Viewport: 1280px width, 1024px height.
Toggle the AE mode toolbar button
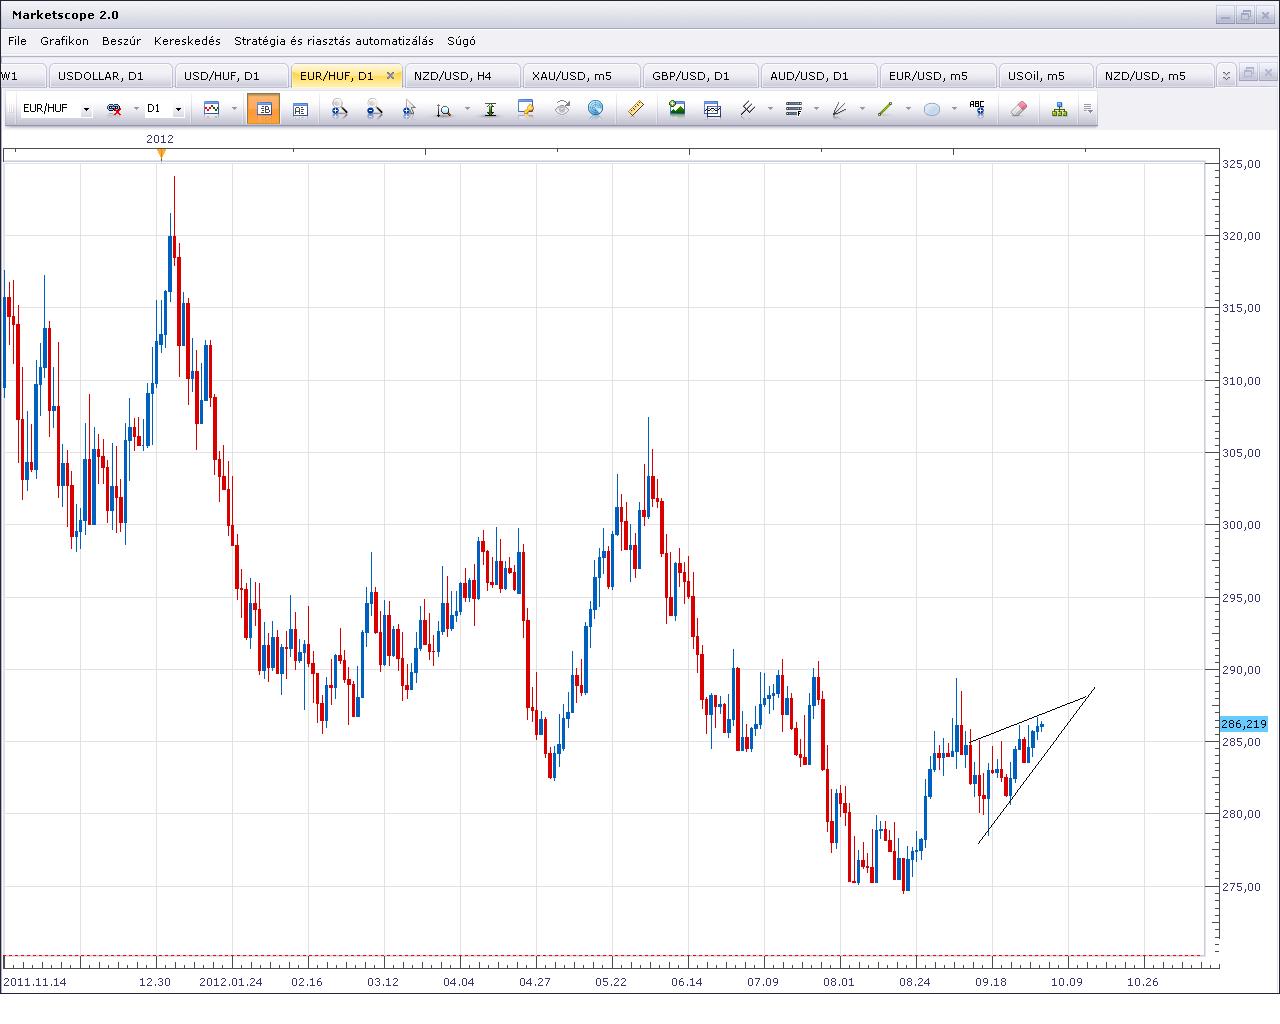click(x=300, y=109)
